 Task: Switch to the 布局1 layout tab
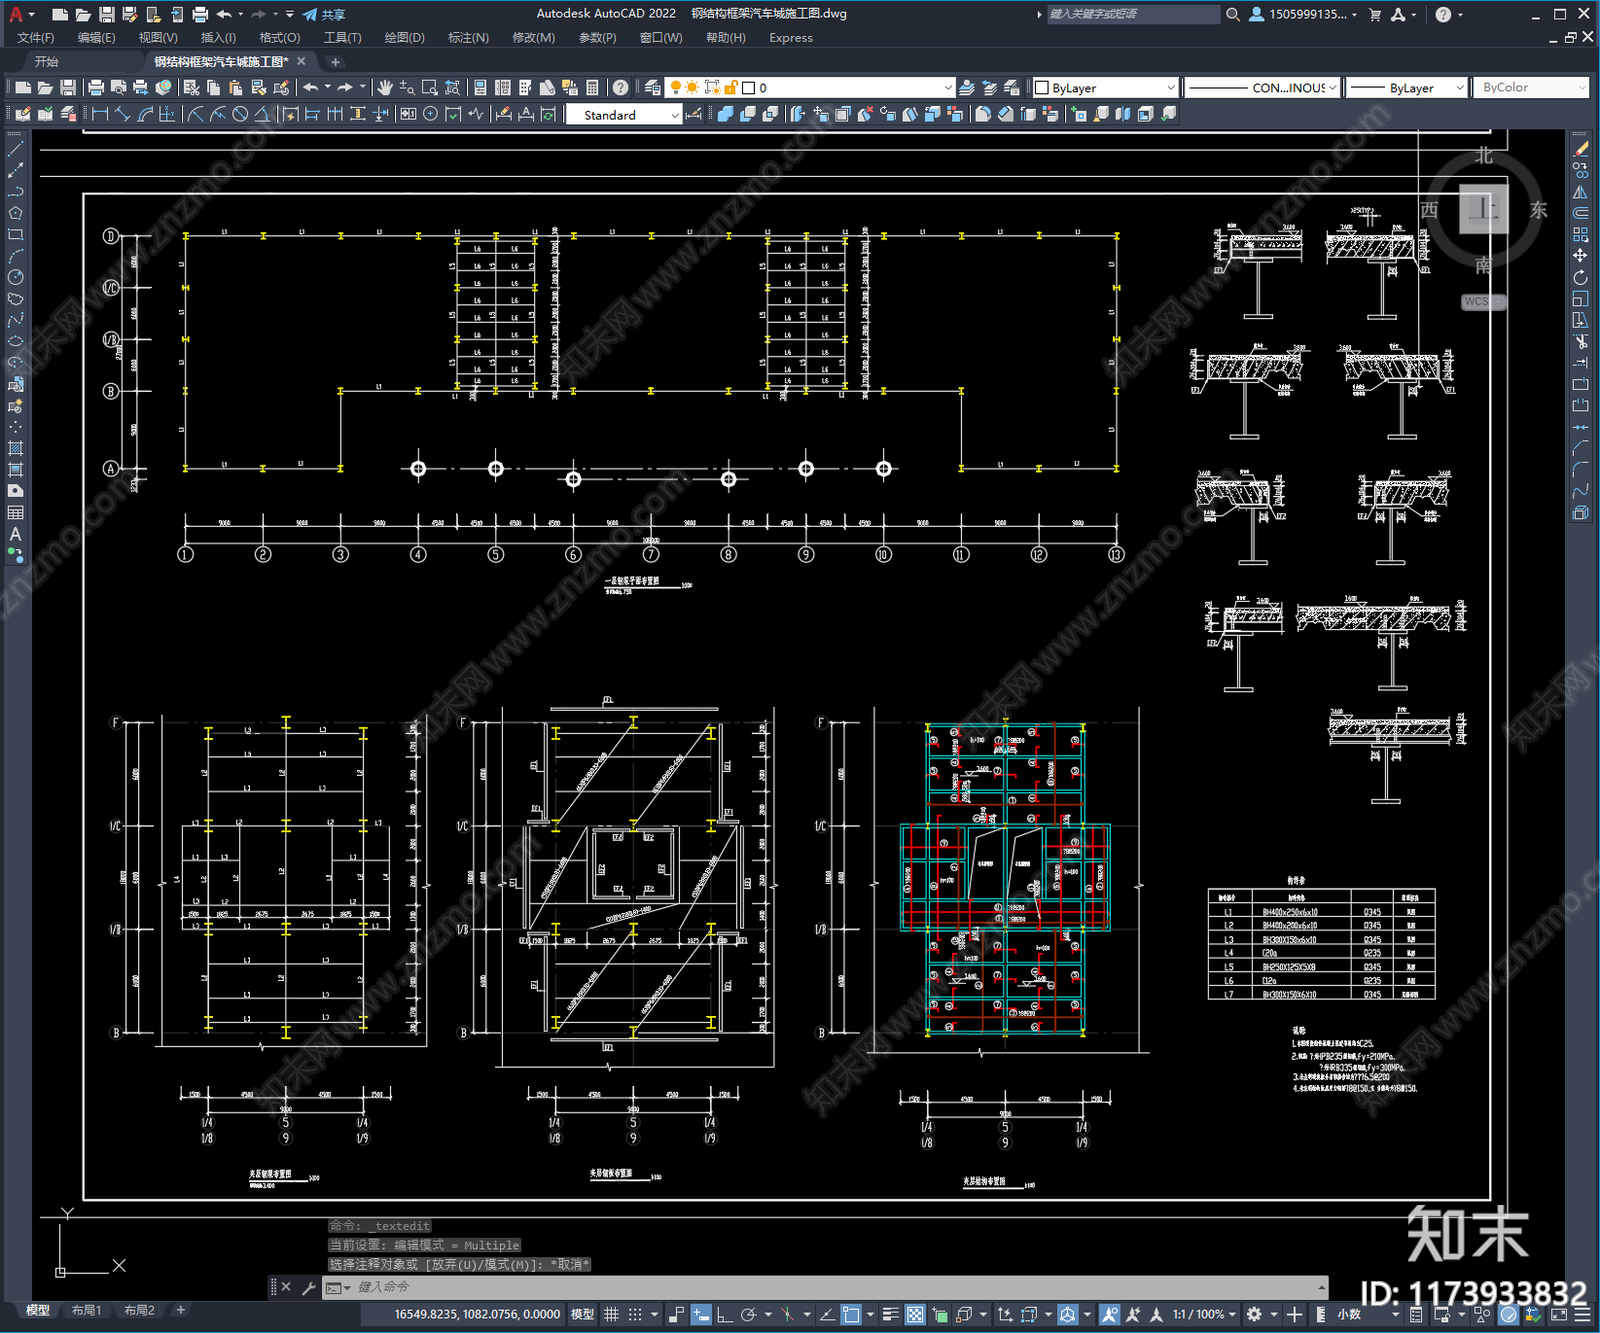(86, 1310)
